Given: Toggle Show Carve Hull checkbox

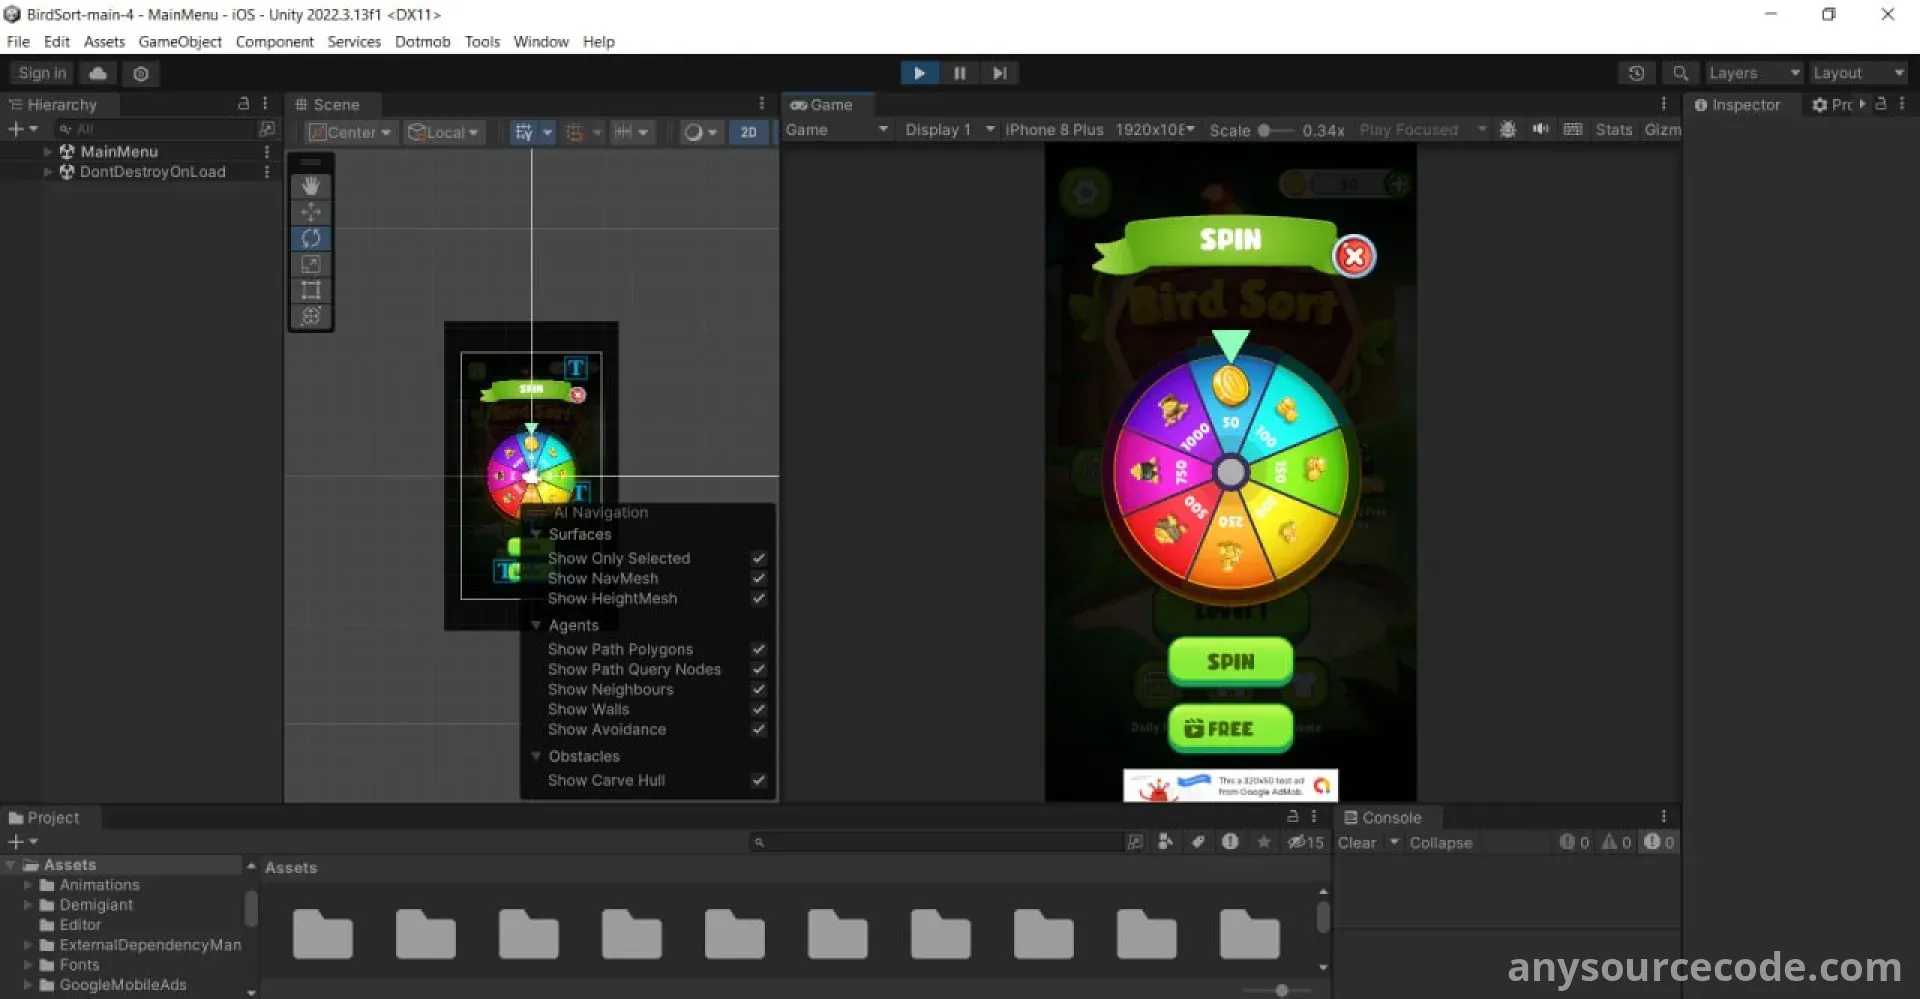Looking at the screenshot, I should tap(759, 780).
